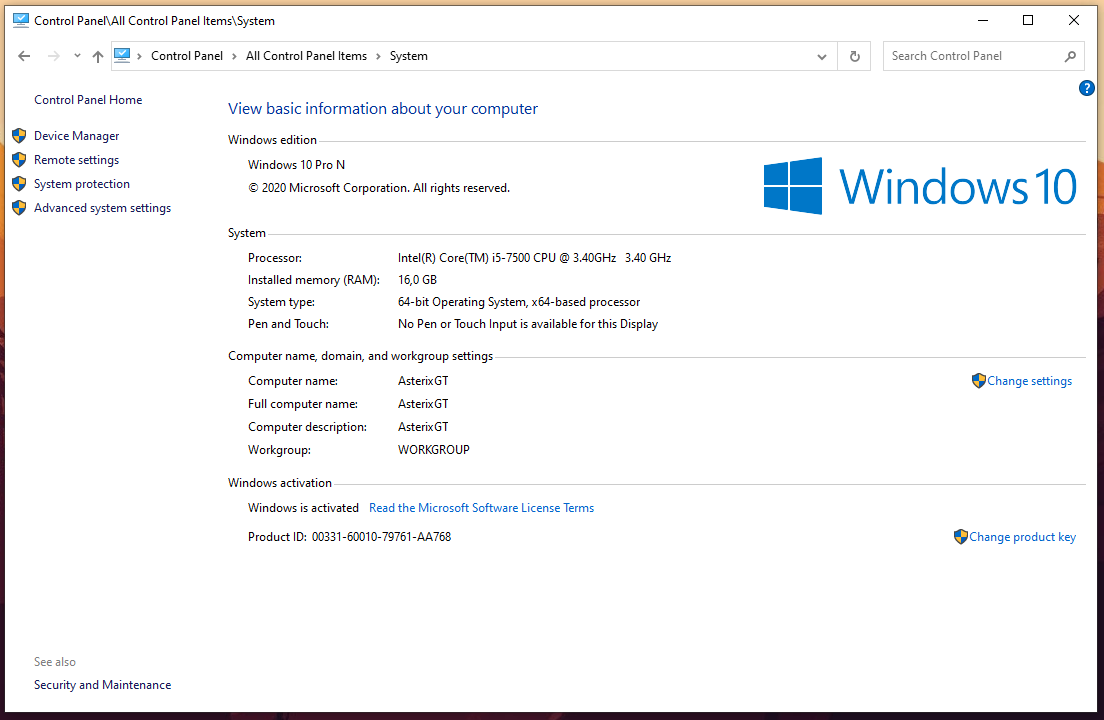Click the No Pen or Touch Input value
The width and height of the screenshot is (1104, 720).
tap(528, 324)
